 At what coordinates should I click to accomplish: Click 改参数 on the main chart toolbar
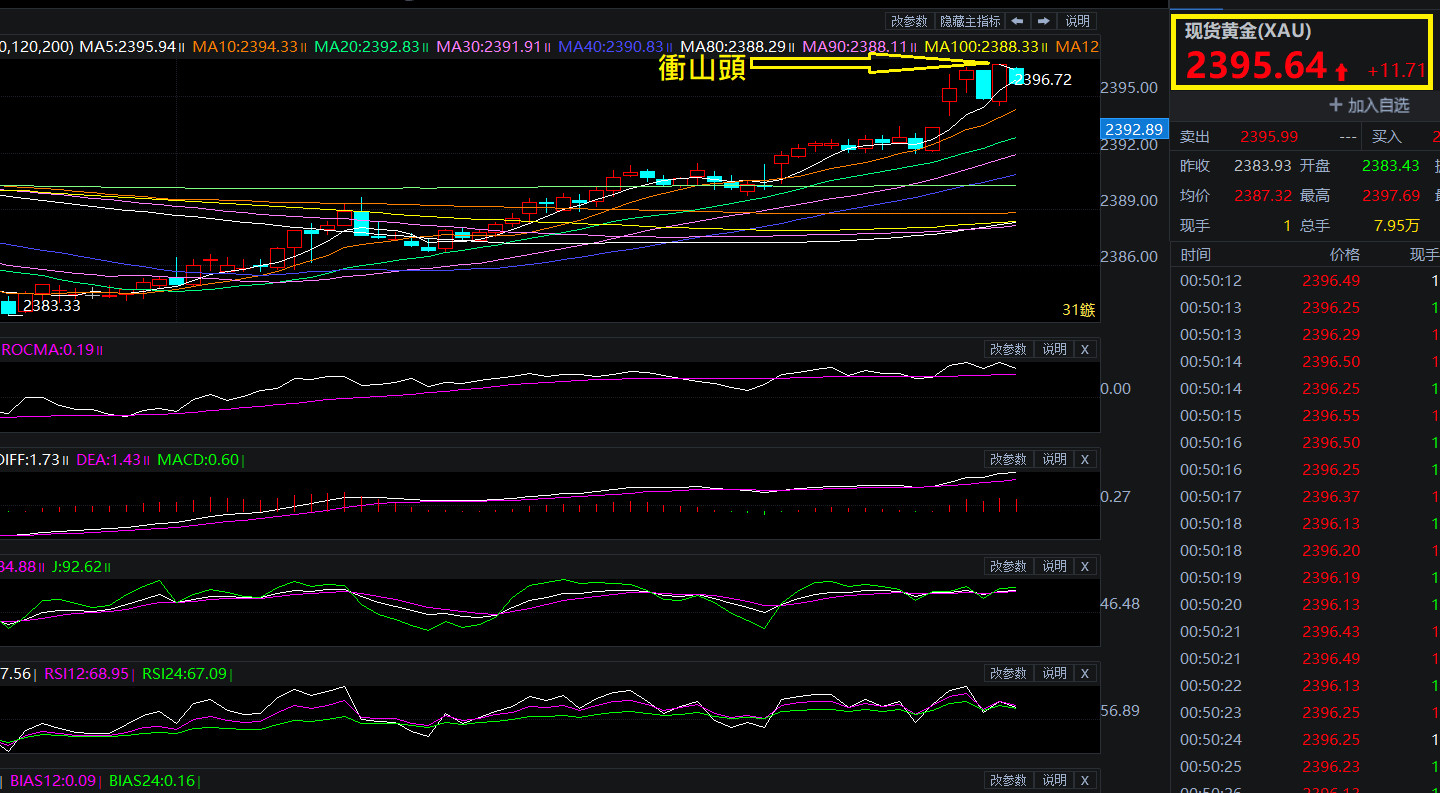909,21
